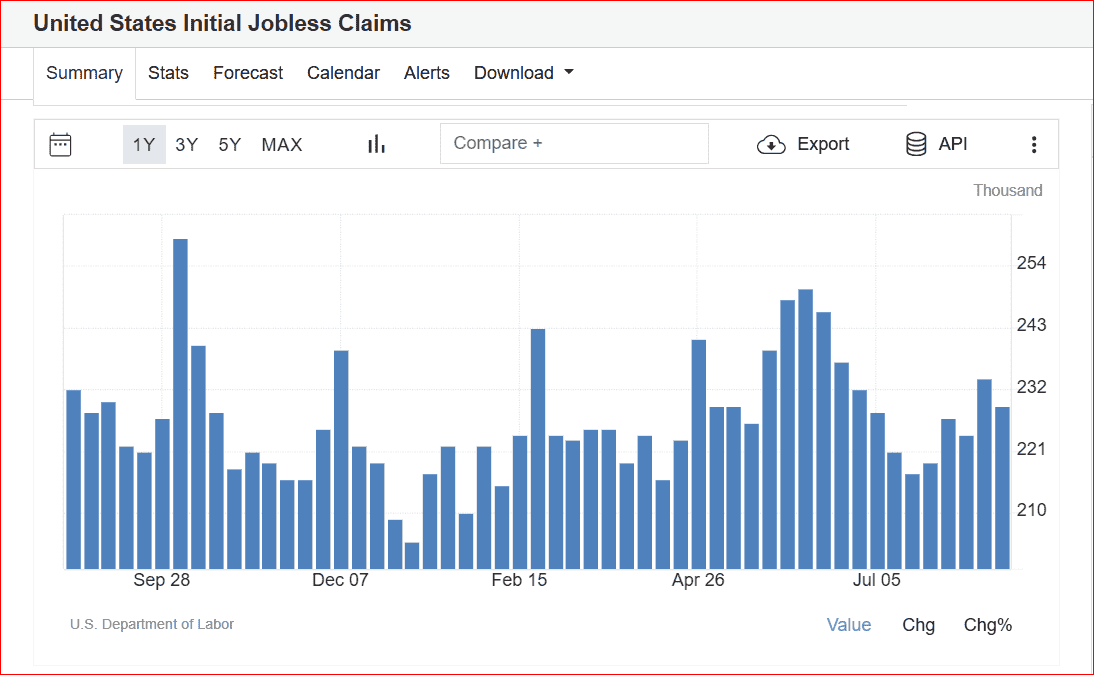Switch chart to Chg view
The image size is (1094, 675).
point(918,625)
